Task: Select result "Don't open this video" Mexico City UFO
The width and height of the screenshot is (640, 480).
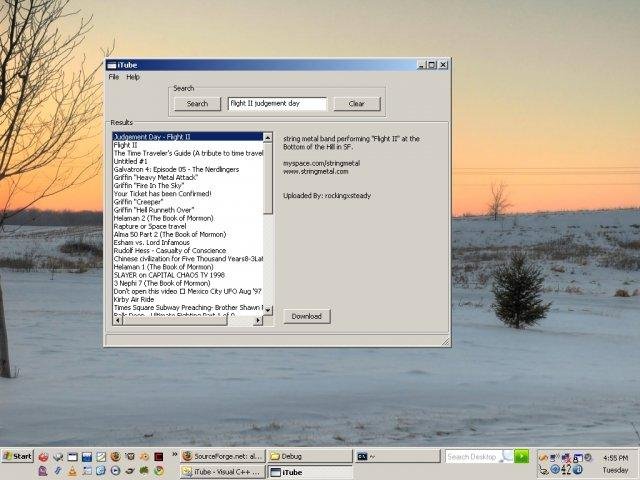Action: 188,291
